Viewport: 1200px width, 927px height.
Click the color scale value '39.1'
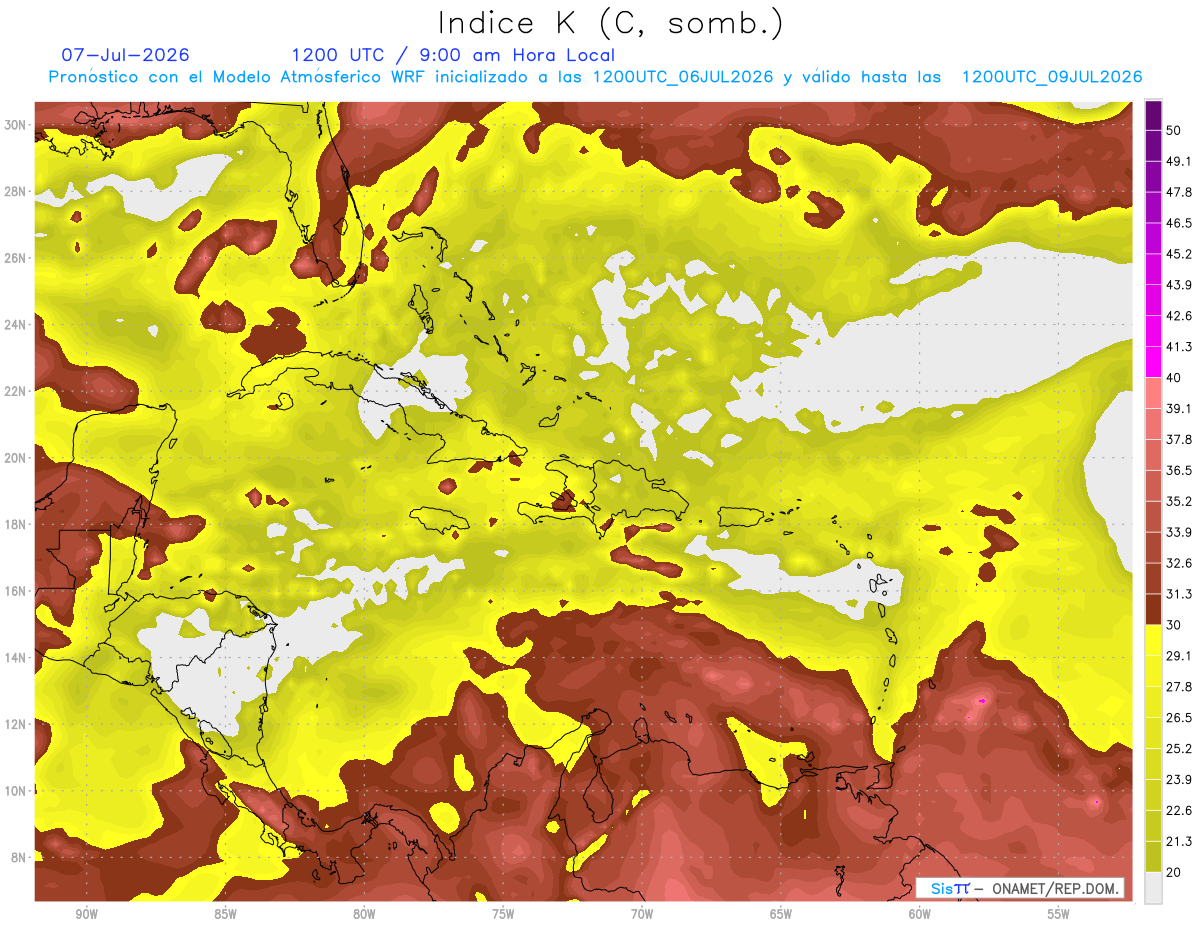click(1179, 409)
